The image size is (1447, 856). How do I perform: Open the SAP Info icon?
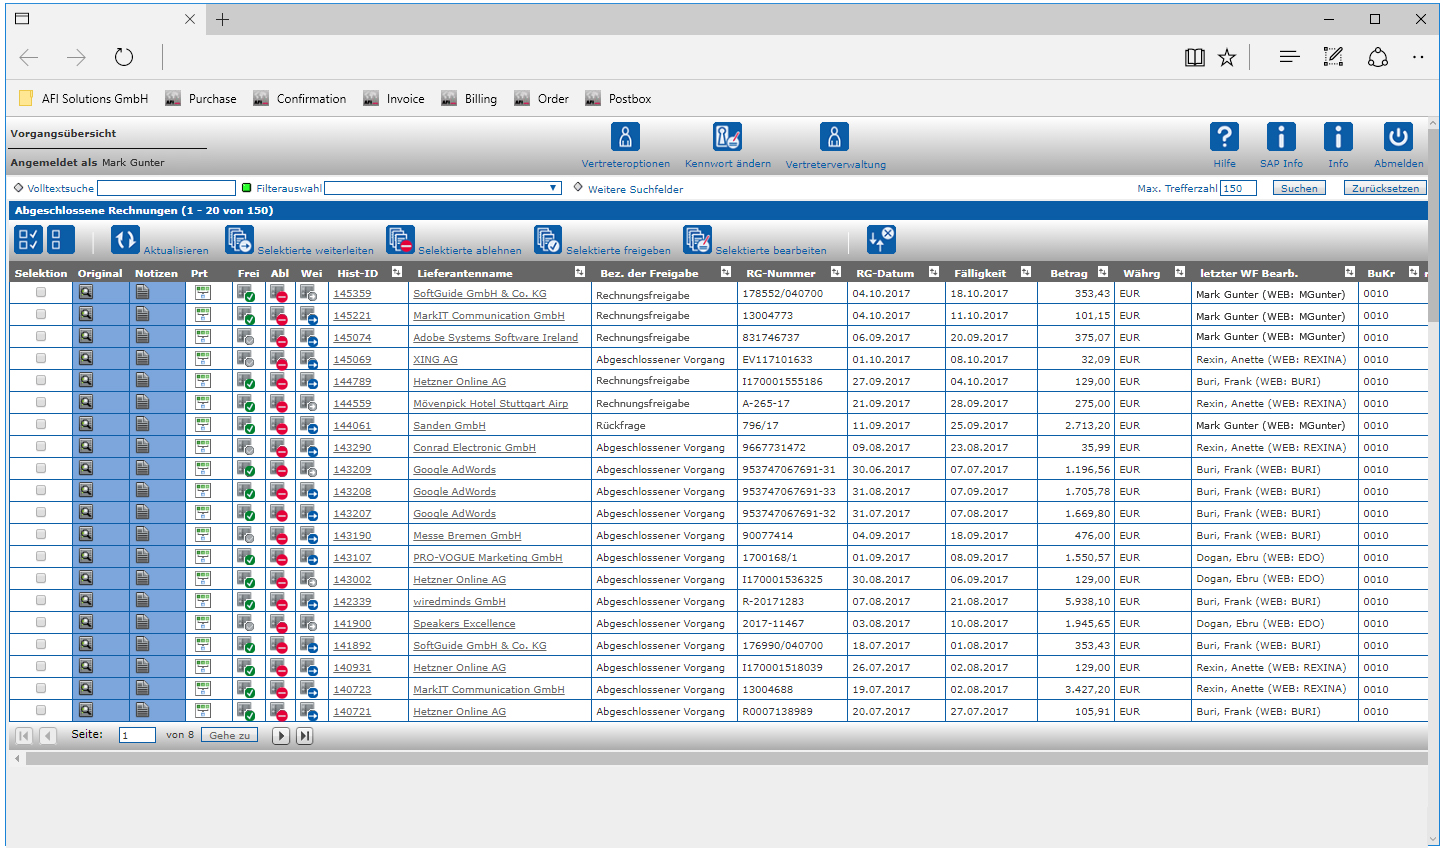(1280, 137)
